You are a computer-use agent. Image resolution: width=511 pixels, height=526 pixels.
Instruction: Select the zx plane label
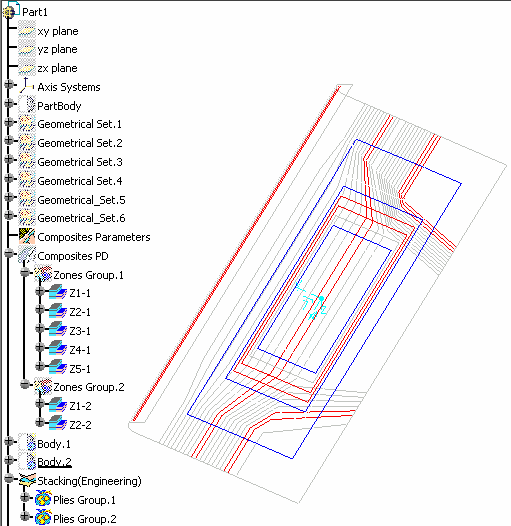pos(57,68)
